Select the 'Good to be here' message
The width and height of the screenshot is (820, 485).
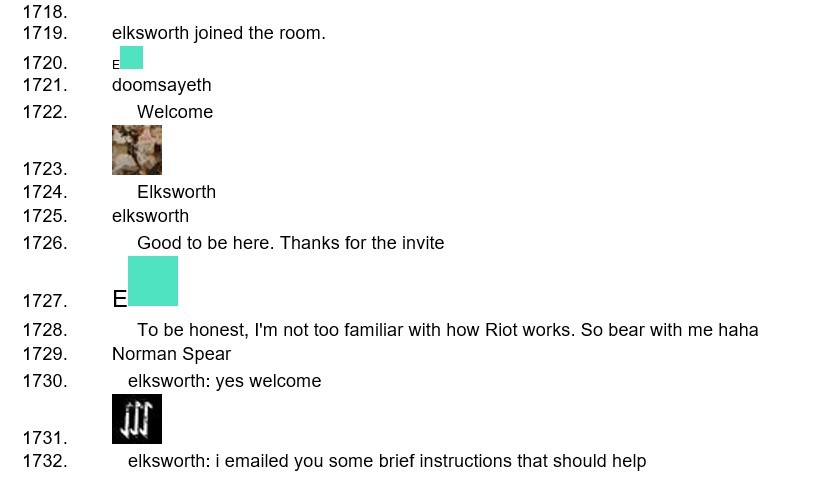click(290, 243)
